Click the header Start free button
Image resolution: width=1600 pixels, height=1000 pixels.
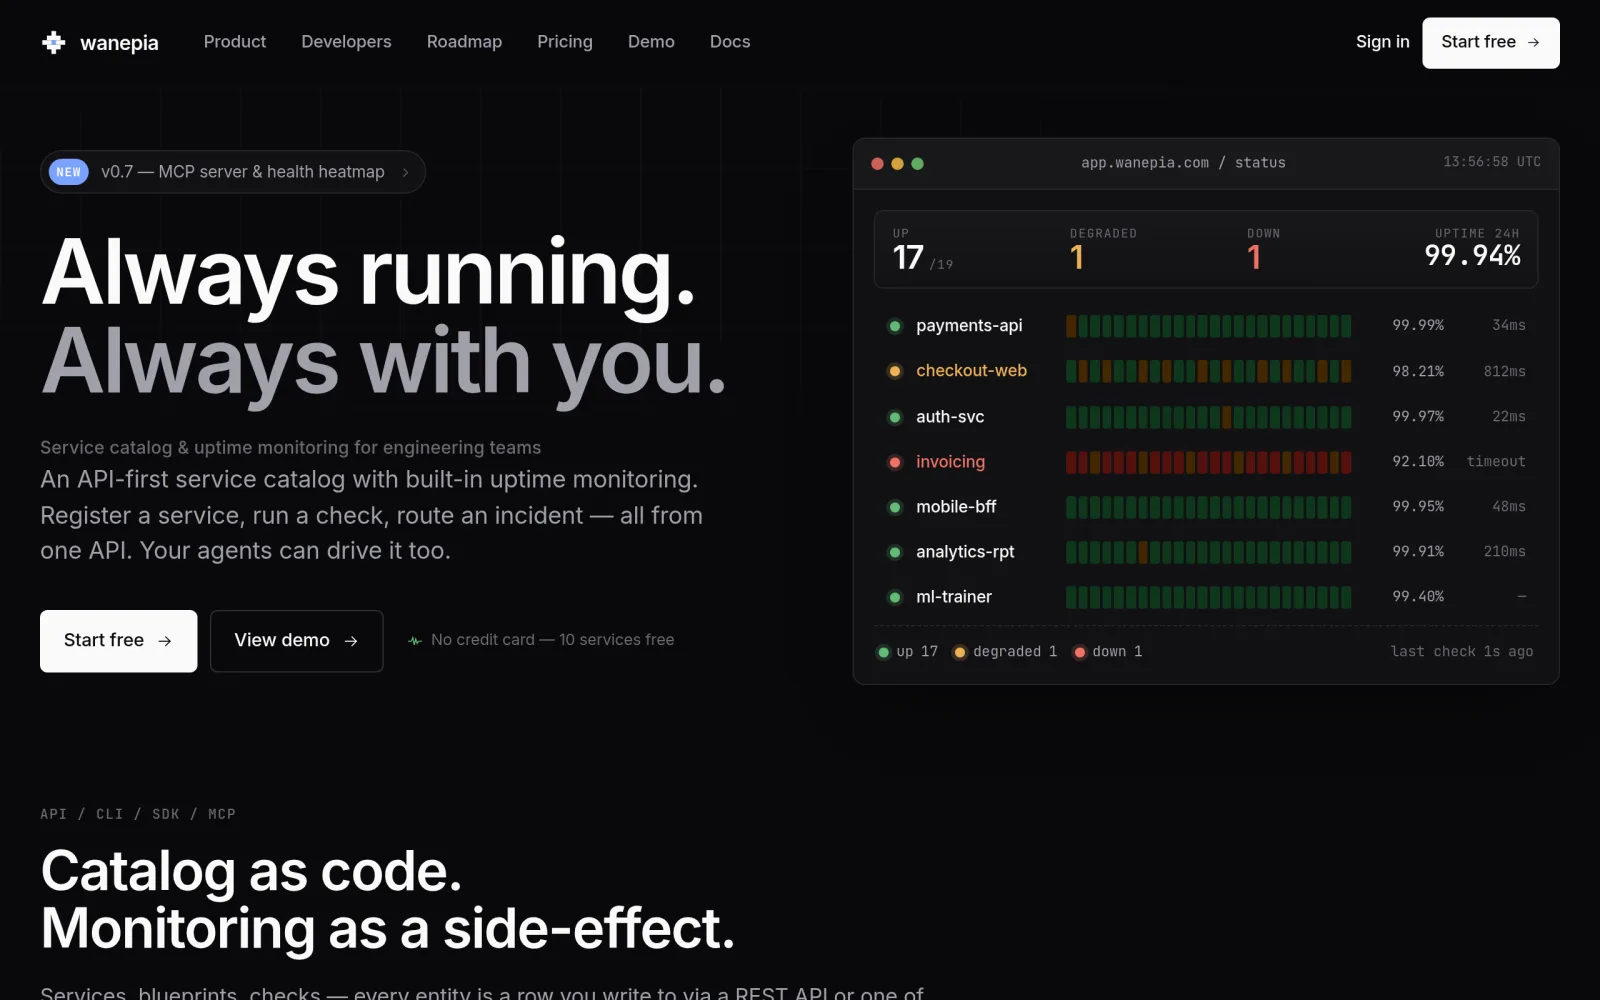pyautogui.click(x=1491, y=43)
